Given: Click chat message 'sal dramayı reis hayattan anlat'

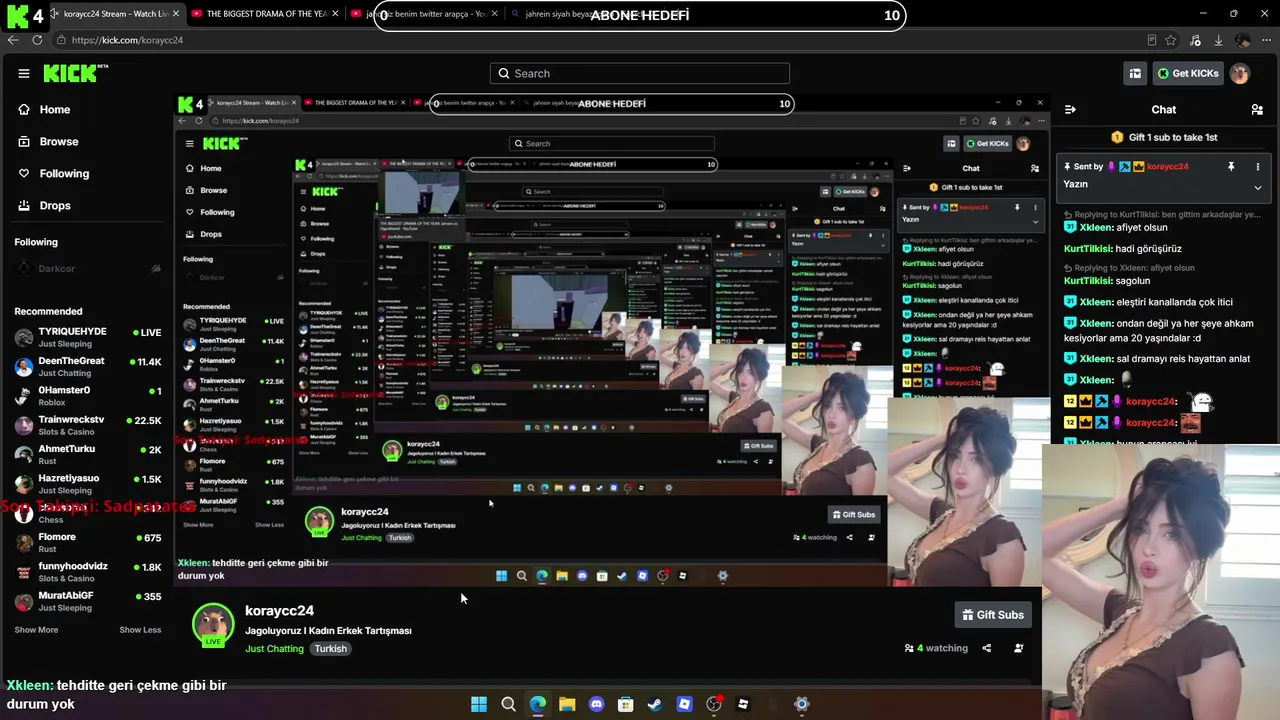Looking at the screenshot, I should pyautogui.click(x=1183, y=359).
